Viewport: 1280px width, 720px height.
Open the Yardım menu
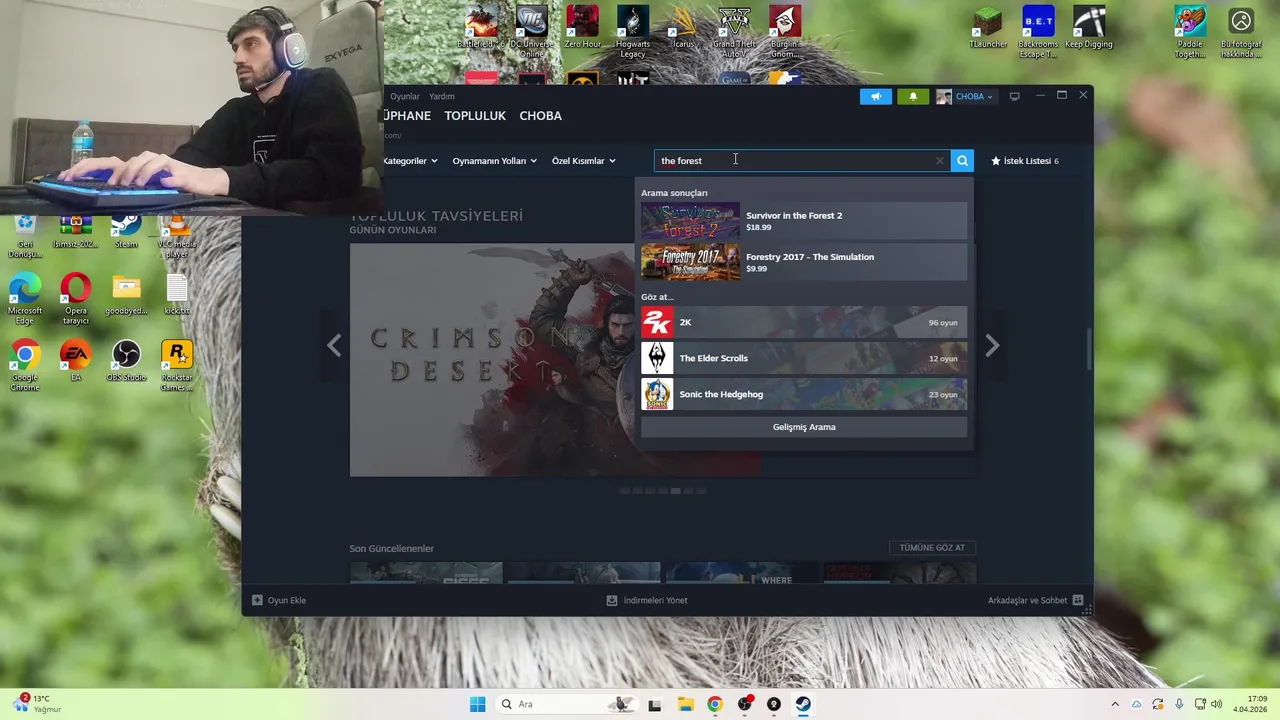442,96
